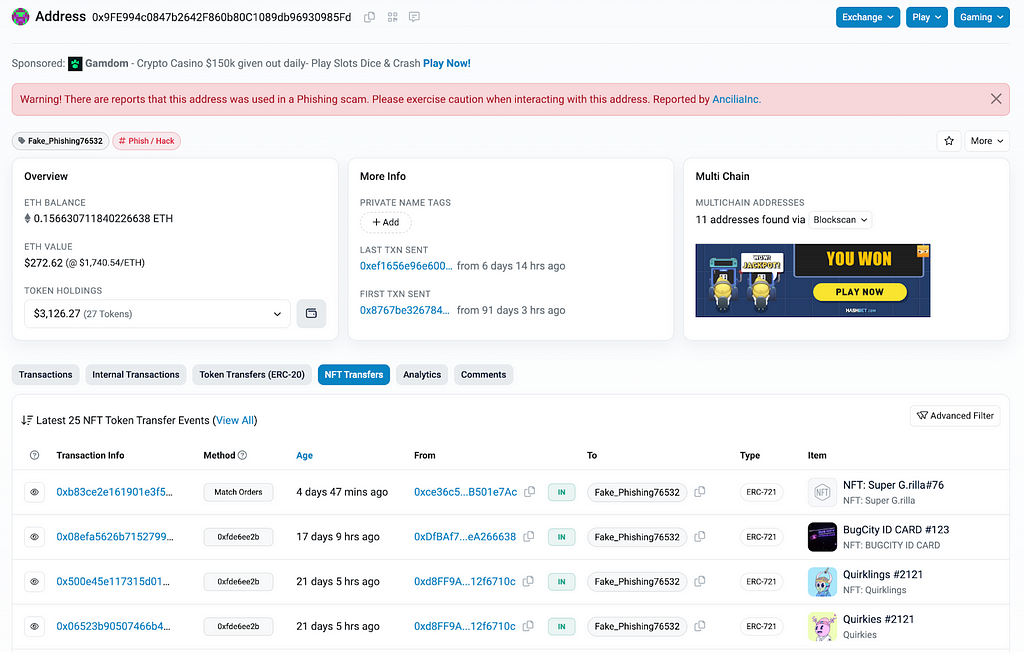The height and width of the screenshot is (653, 1024).
Task: Click the Gamdom Play Now! link
Action: click(x=447, y=63)
